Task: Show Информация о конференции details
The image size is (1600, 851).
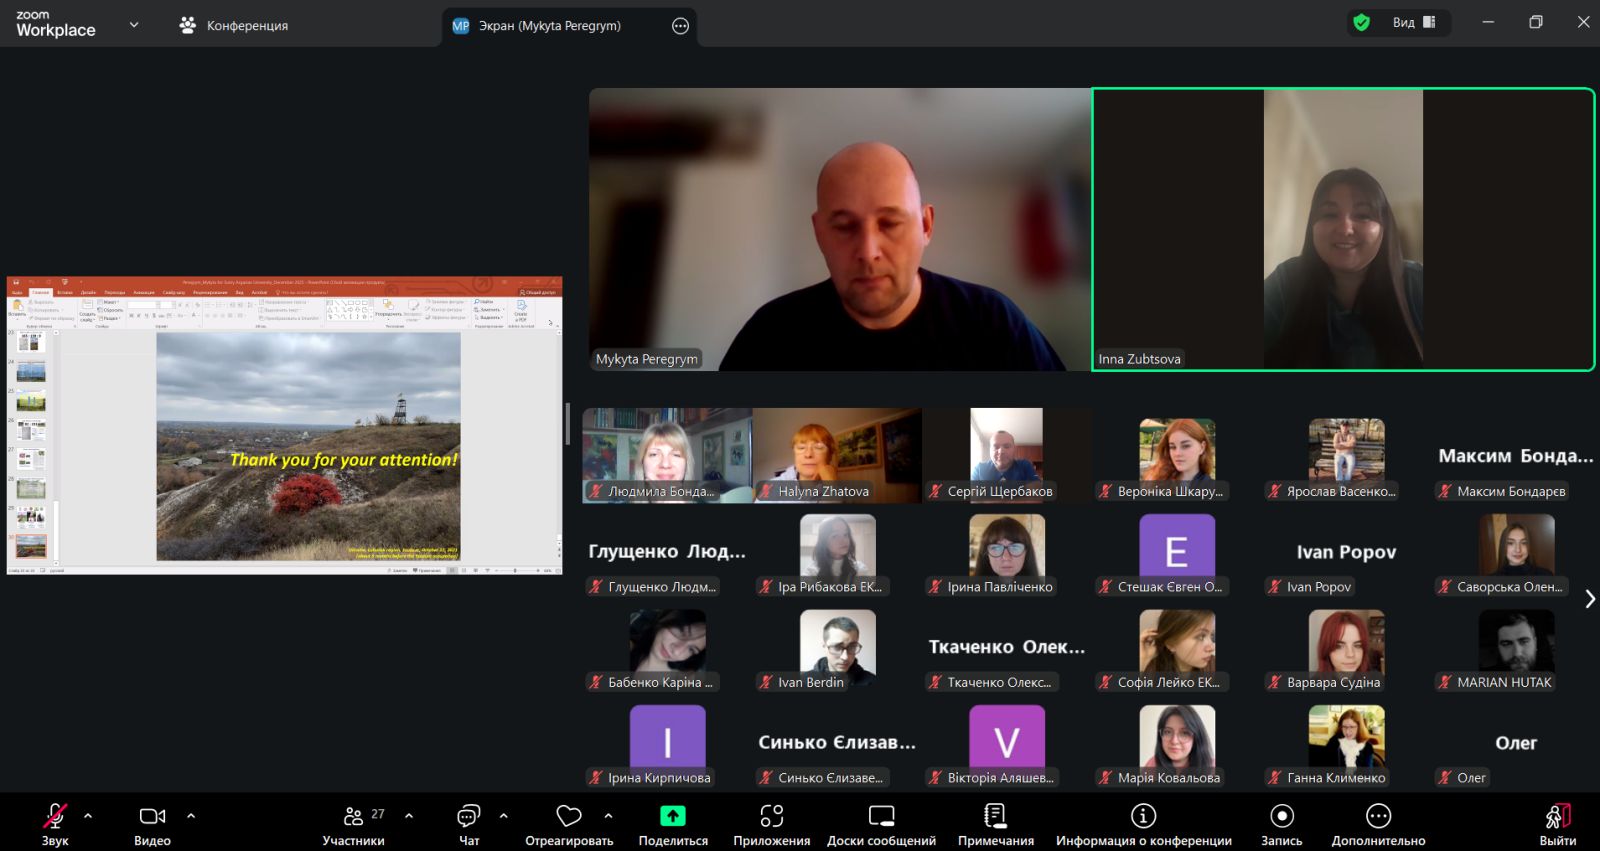Action: [1143, 817]
